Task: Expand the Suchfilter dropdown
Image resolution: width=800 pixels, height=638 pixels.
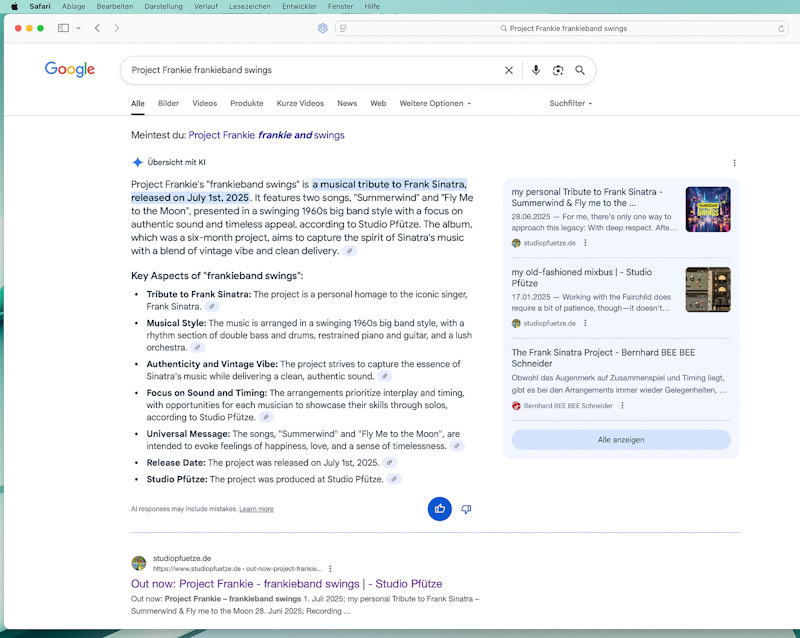Action: click(570, 103)
